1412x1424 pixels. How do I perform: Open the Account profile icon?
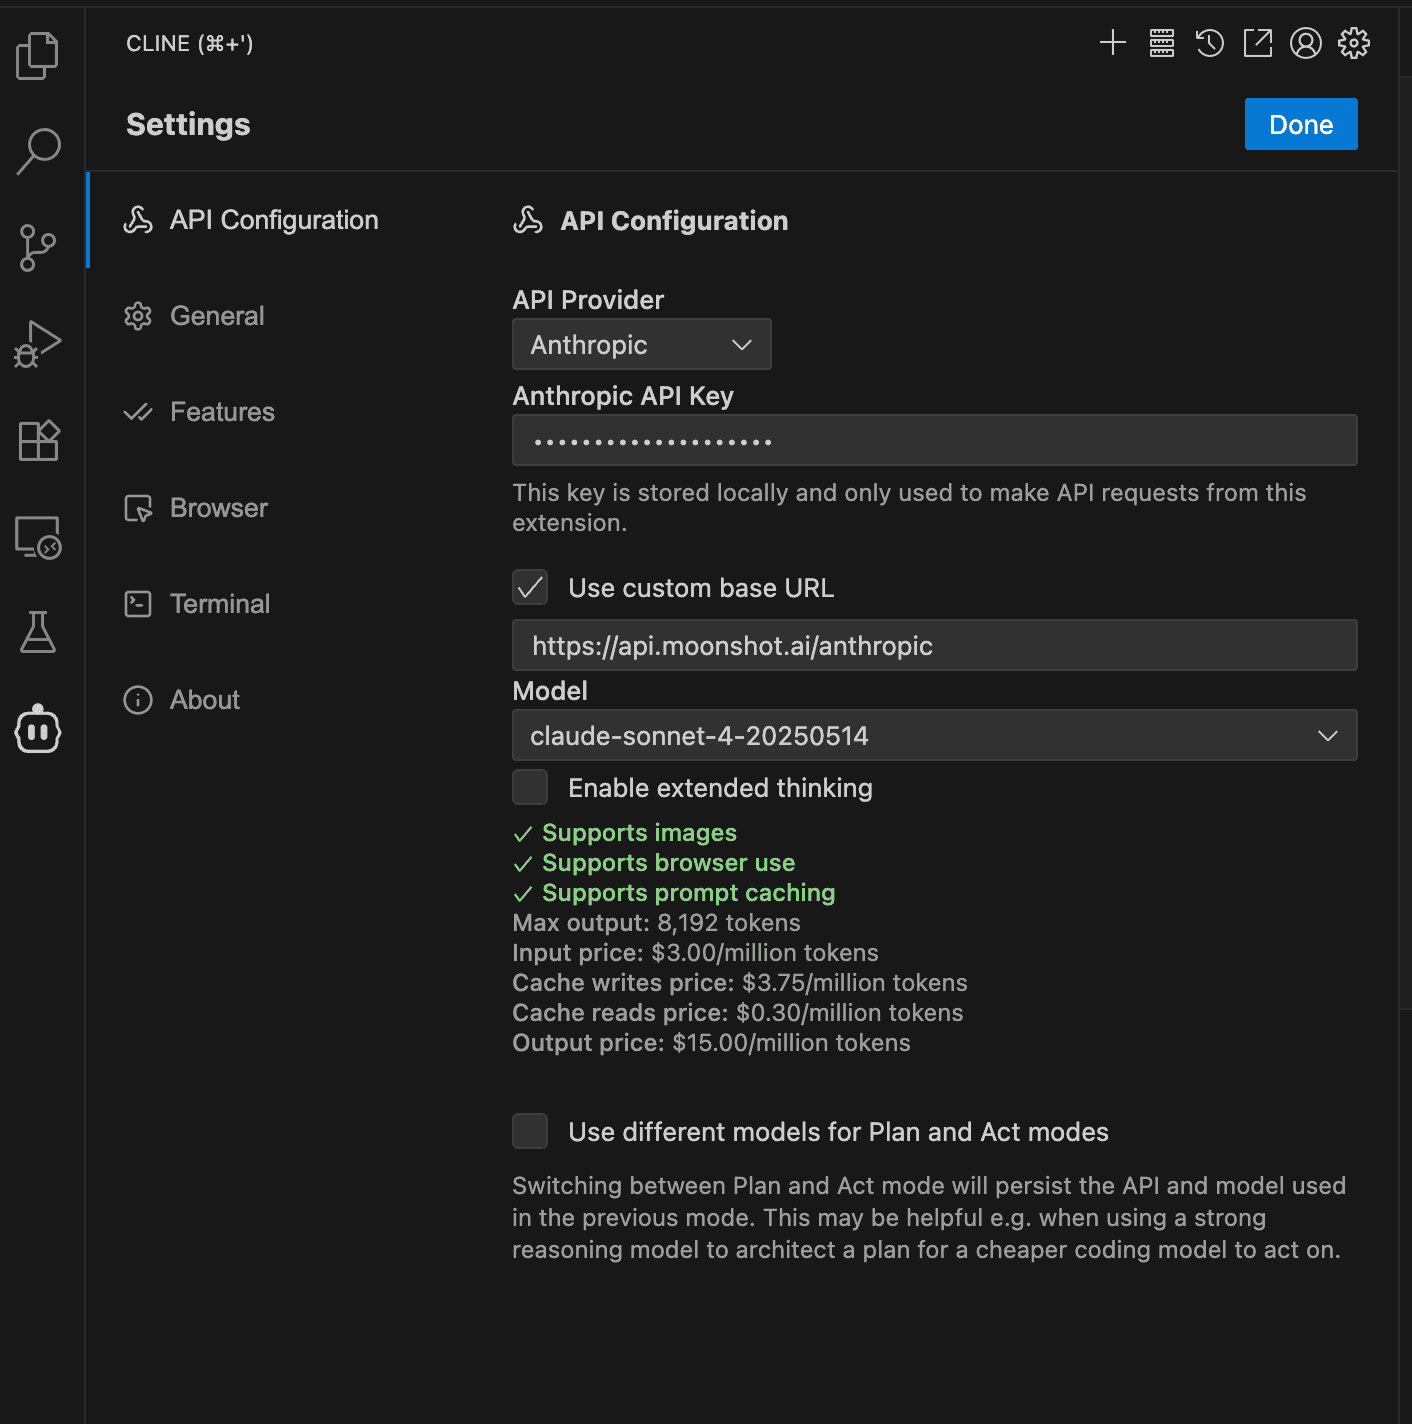pyautogui.click(x=1306, y=43)
